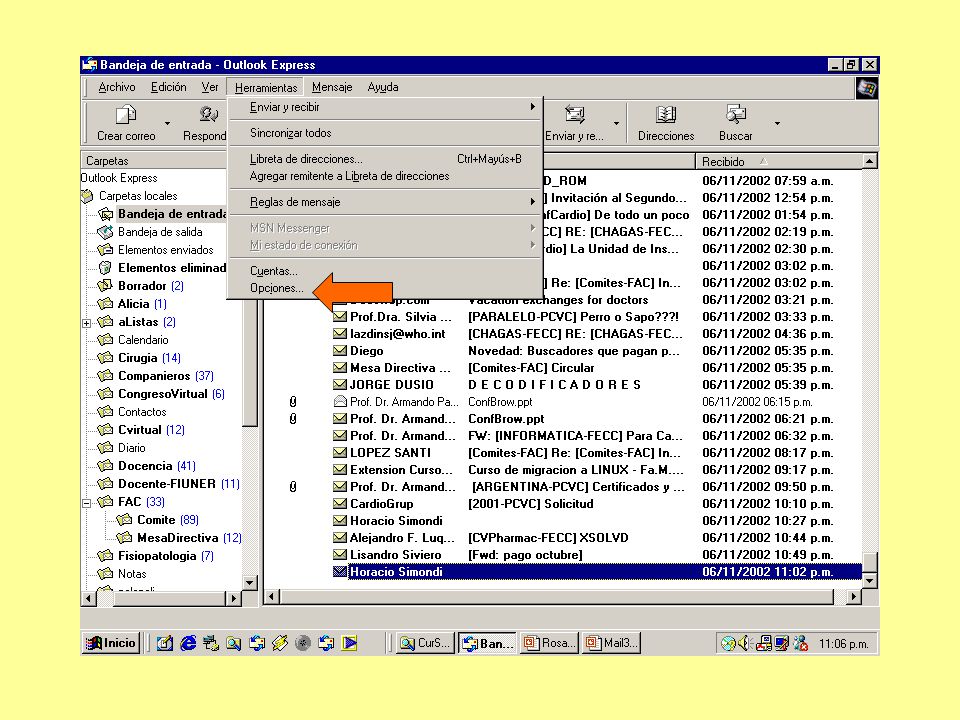Open the Mensaje menu
The width and height of the screenshot is (960, 720).
332,87
